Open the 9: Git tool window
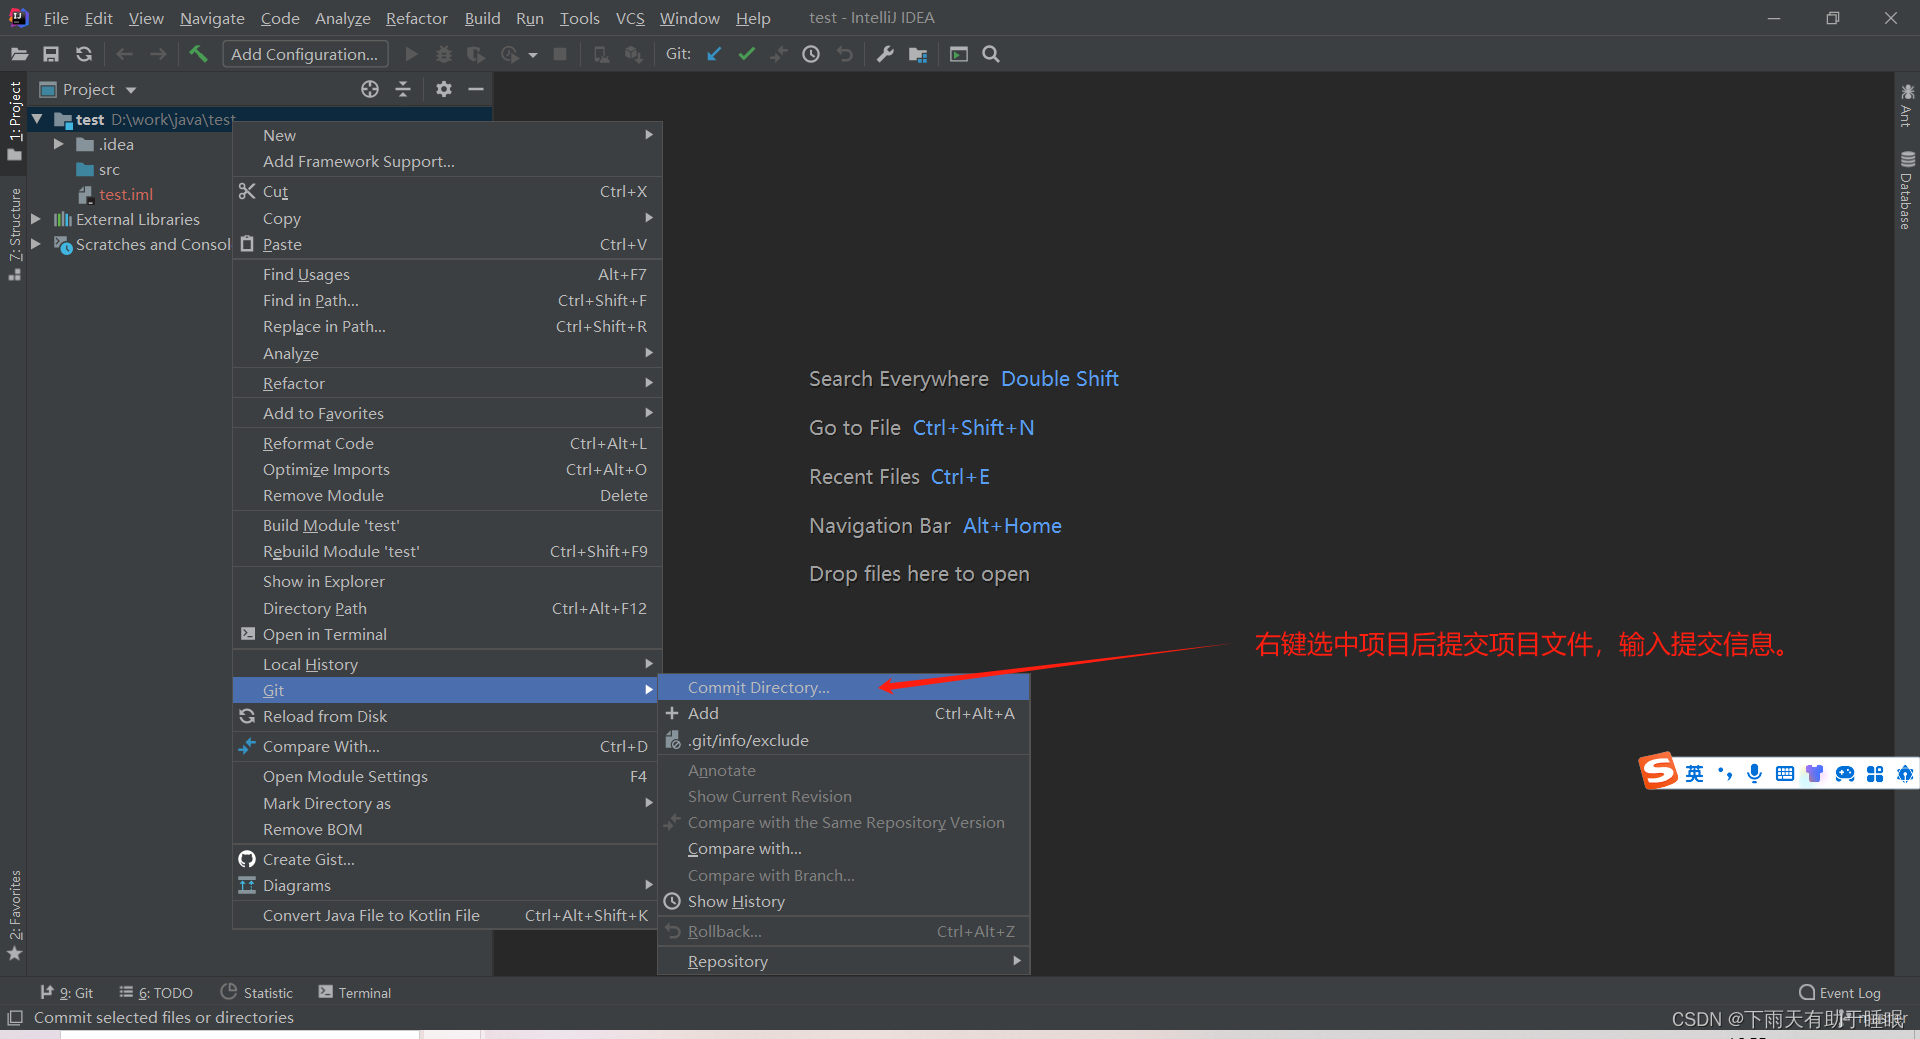This screenshot has height=1039, width=1920. [x=66, y=992]
